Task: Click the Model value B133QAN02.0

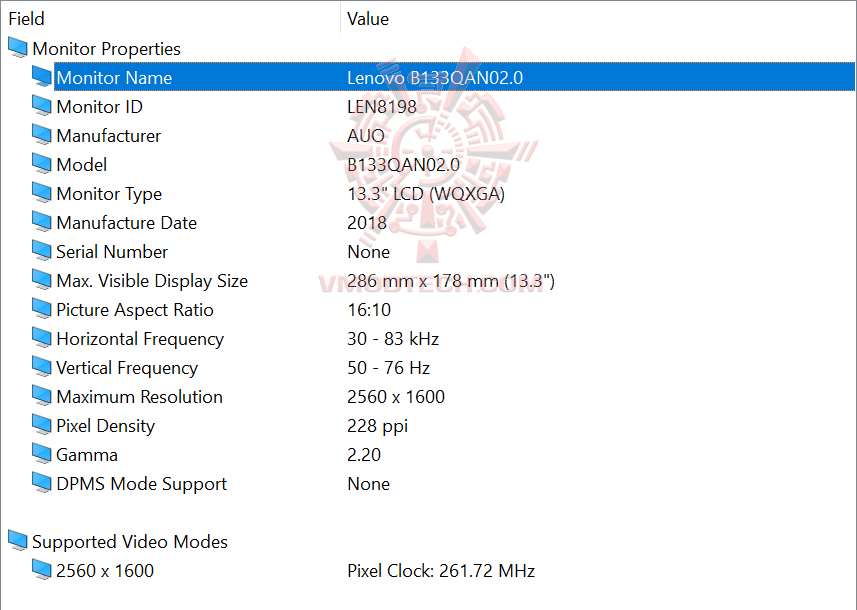Action: [403, 165]
